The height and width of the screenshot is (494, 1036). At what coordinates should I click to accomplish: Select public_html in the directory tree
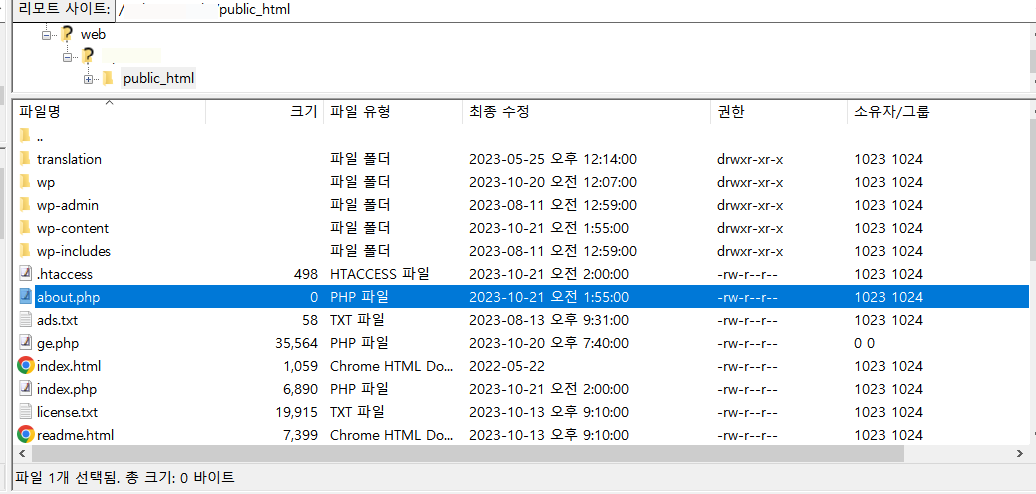point(159,79)
